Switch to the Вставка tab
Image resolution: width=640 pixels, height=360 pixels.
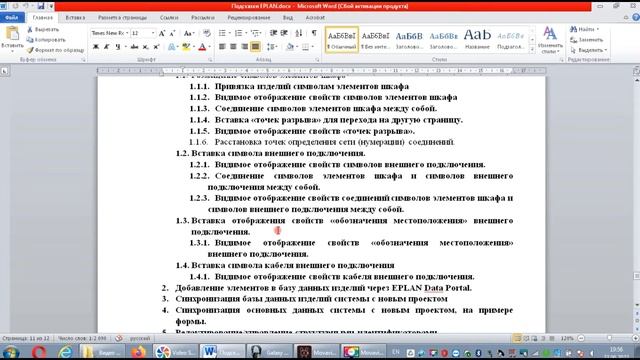tap(75, 18)
